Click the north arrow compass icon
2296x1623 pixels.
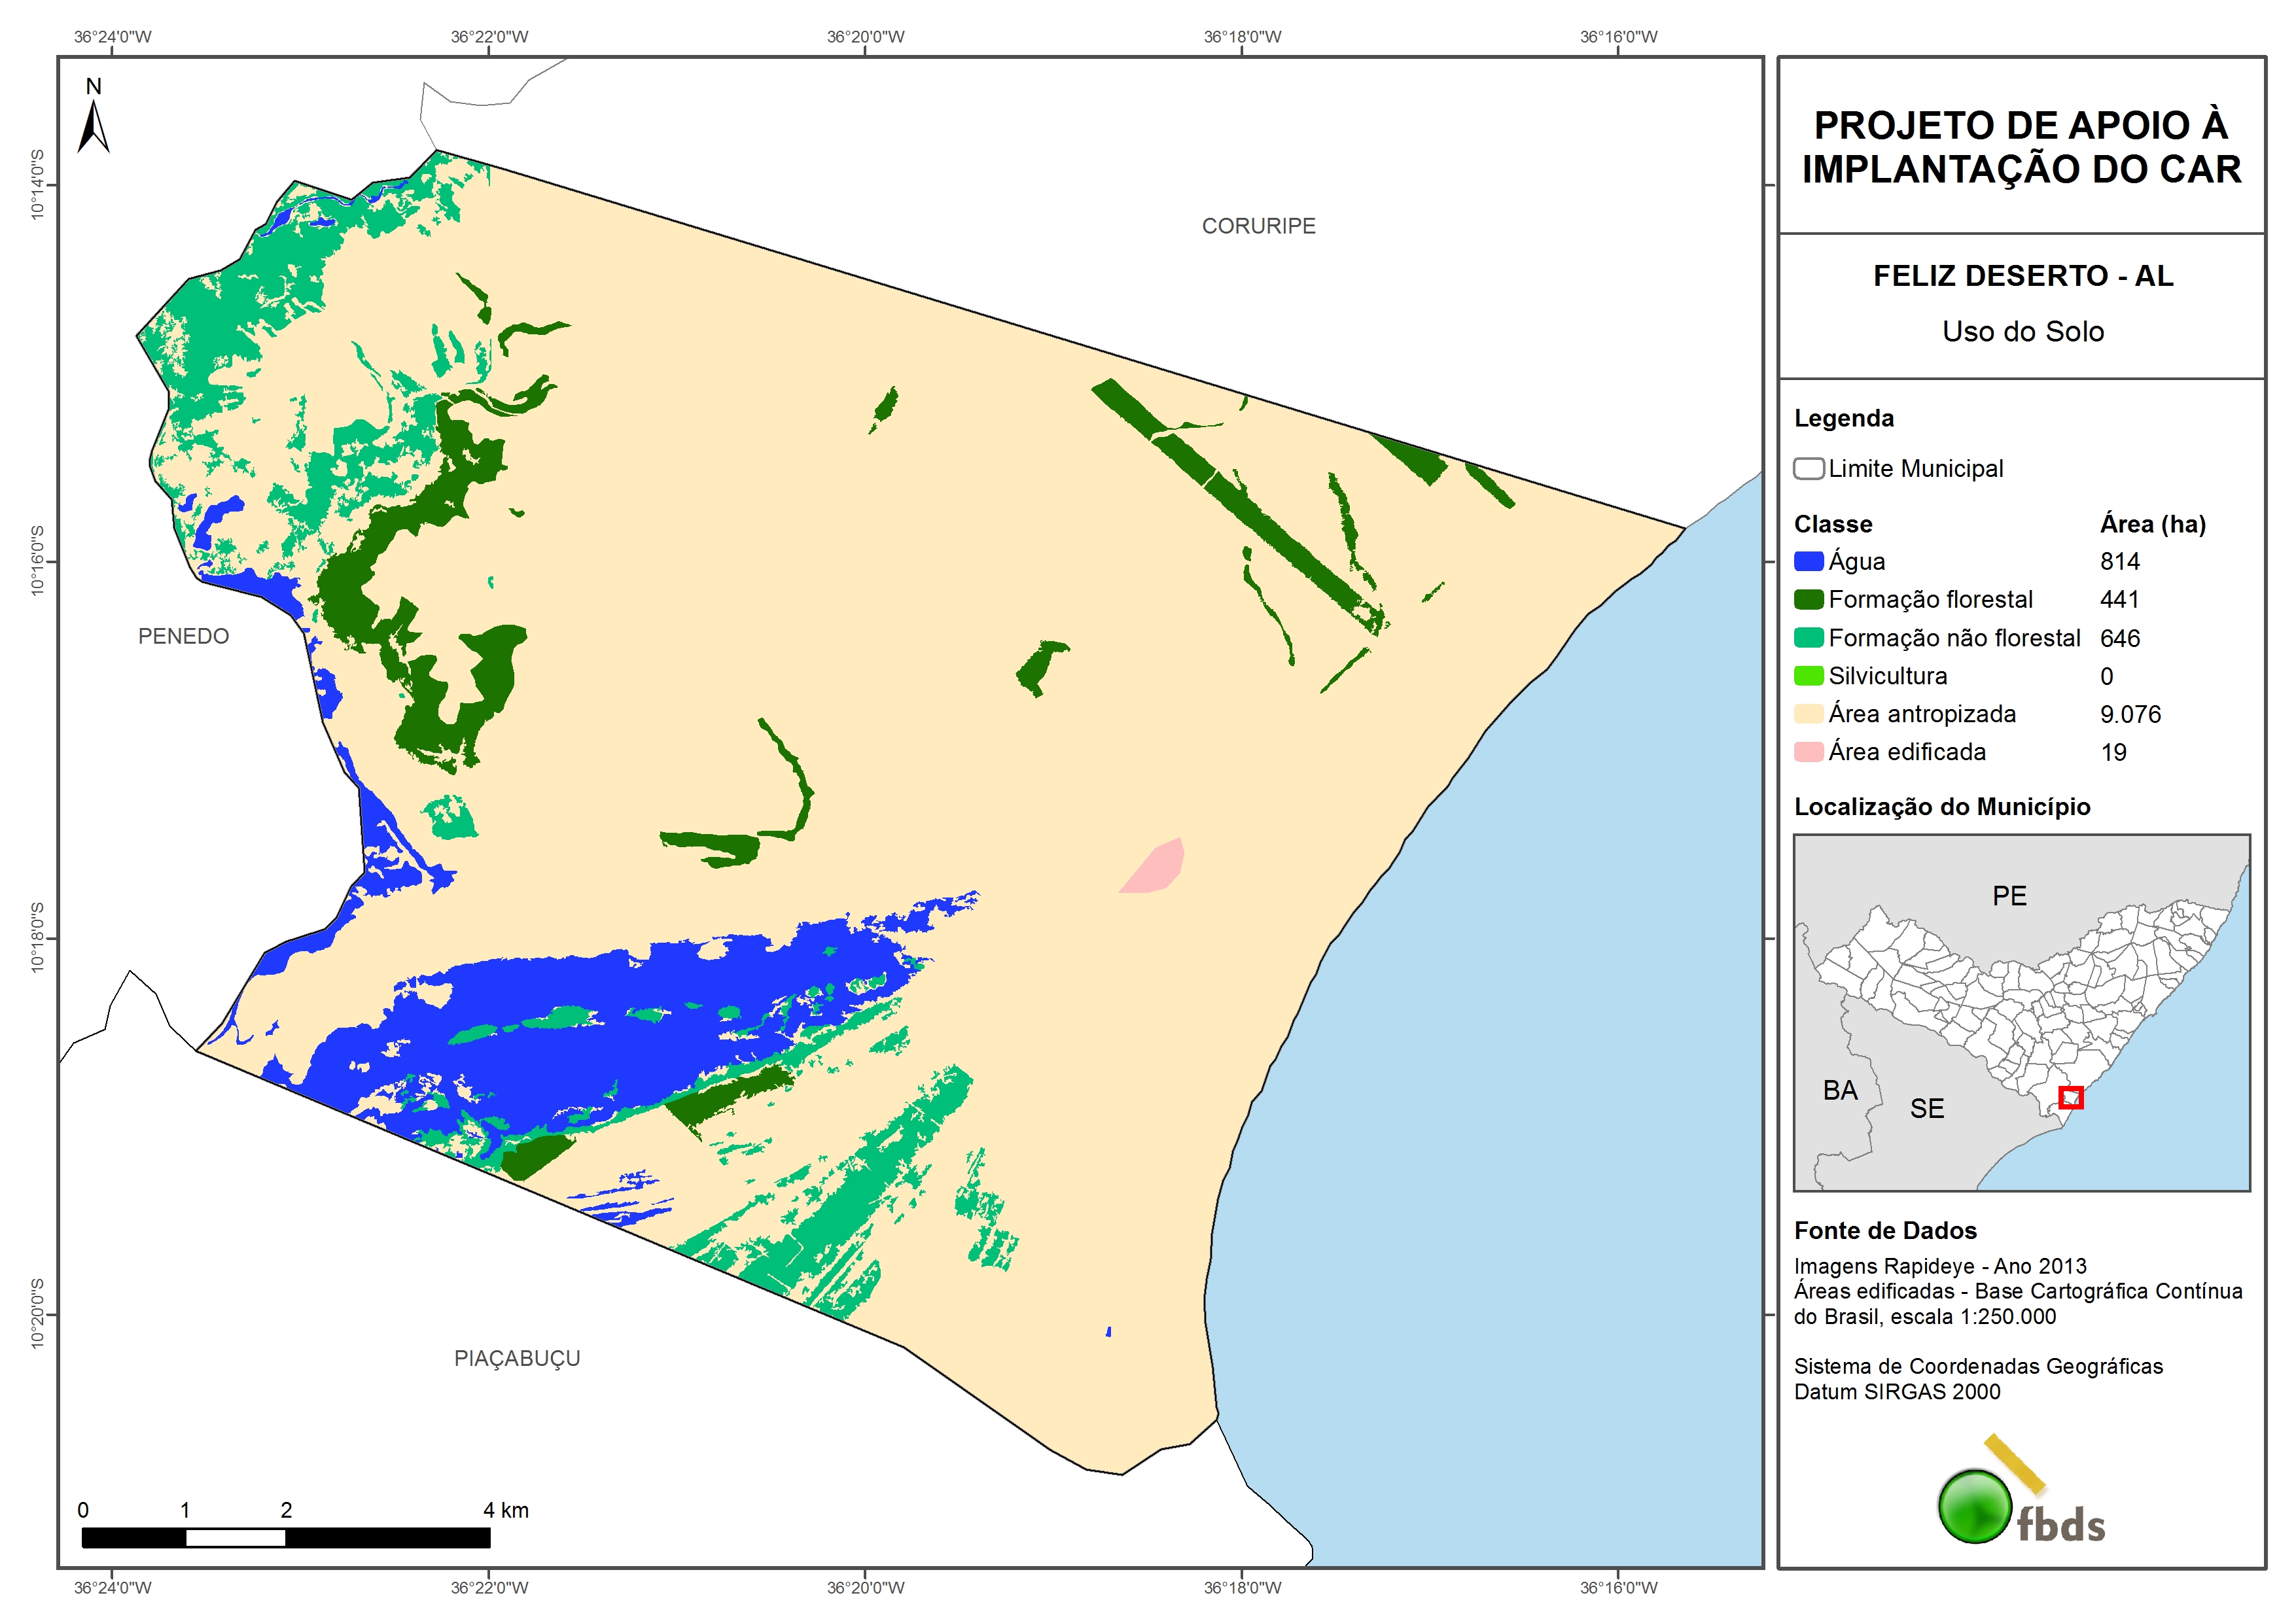(x=93, y=120)
